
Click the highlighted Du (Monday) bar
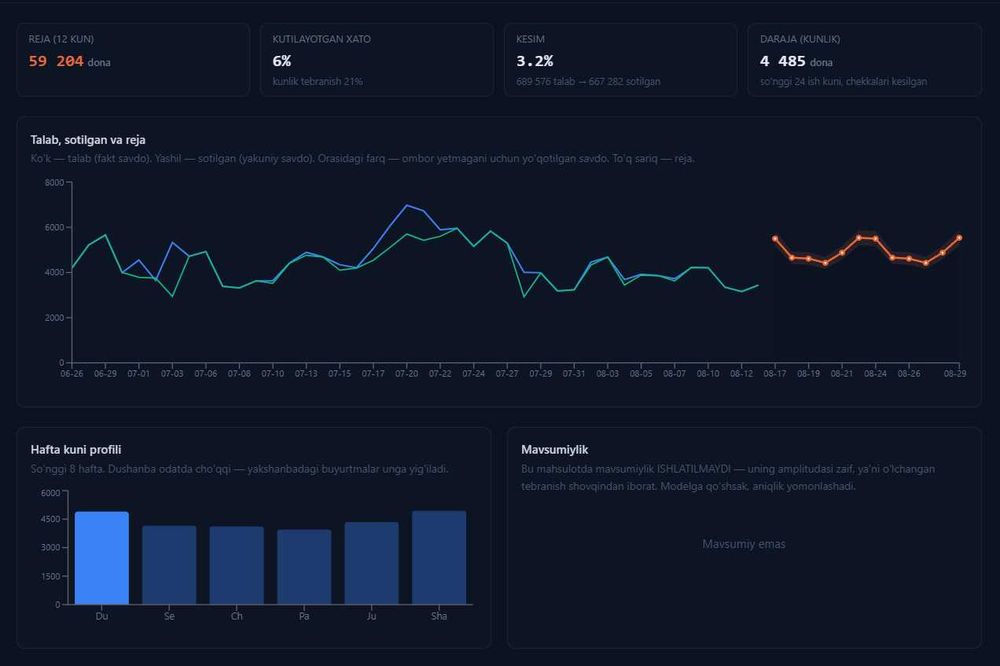coord(102,558)
